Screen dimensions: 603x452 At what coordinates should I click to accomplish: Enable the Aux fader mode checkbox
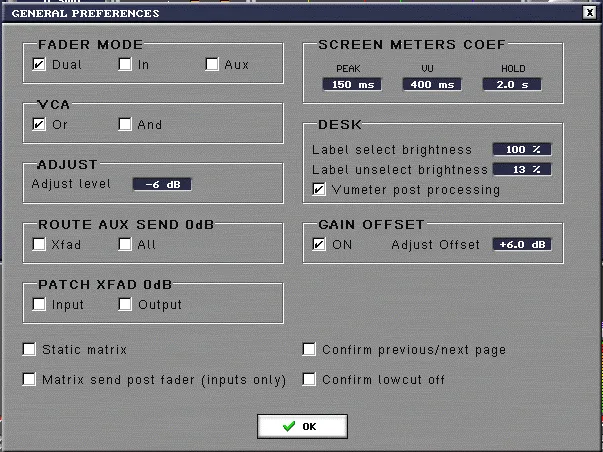[212, 64]
